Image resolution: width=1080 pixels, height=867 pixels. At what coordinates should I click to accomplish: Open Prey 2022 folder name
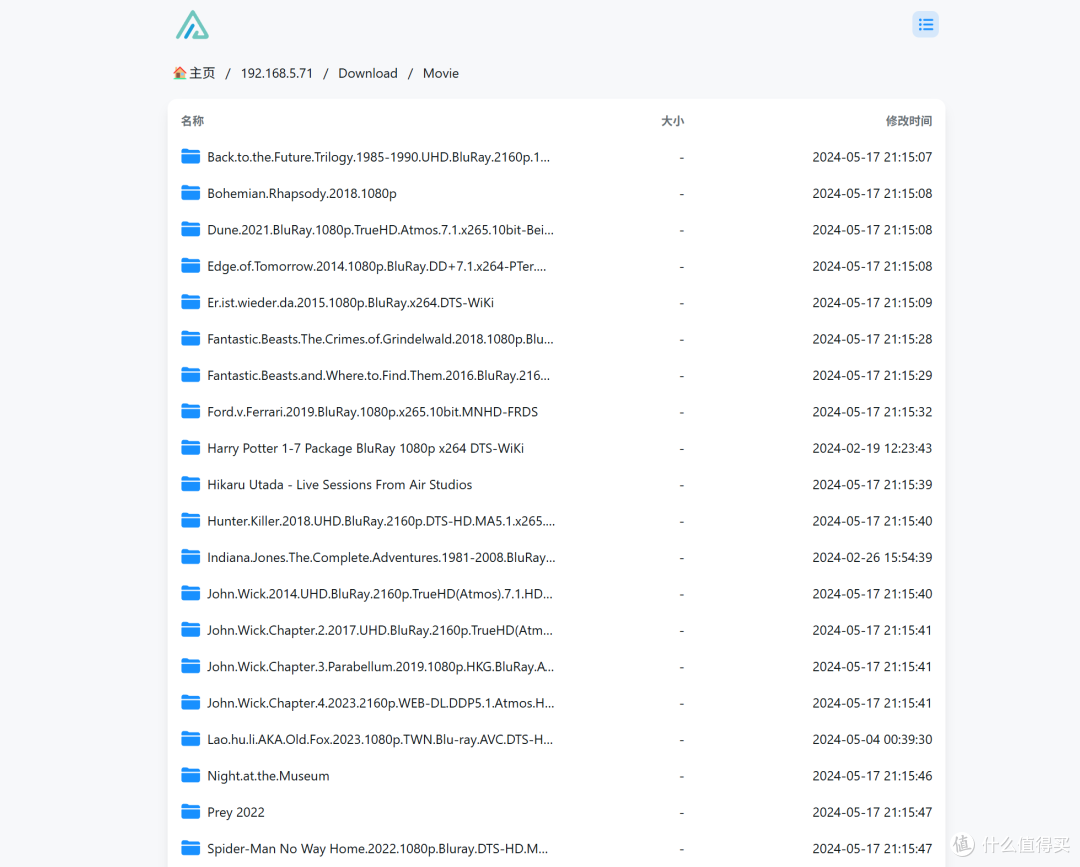236,812
